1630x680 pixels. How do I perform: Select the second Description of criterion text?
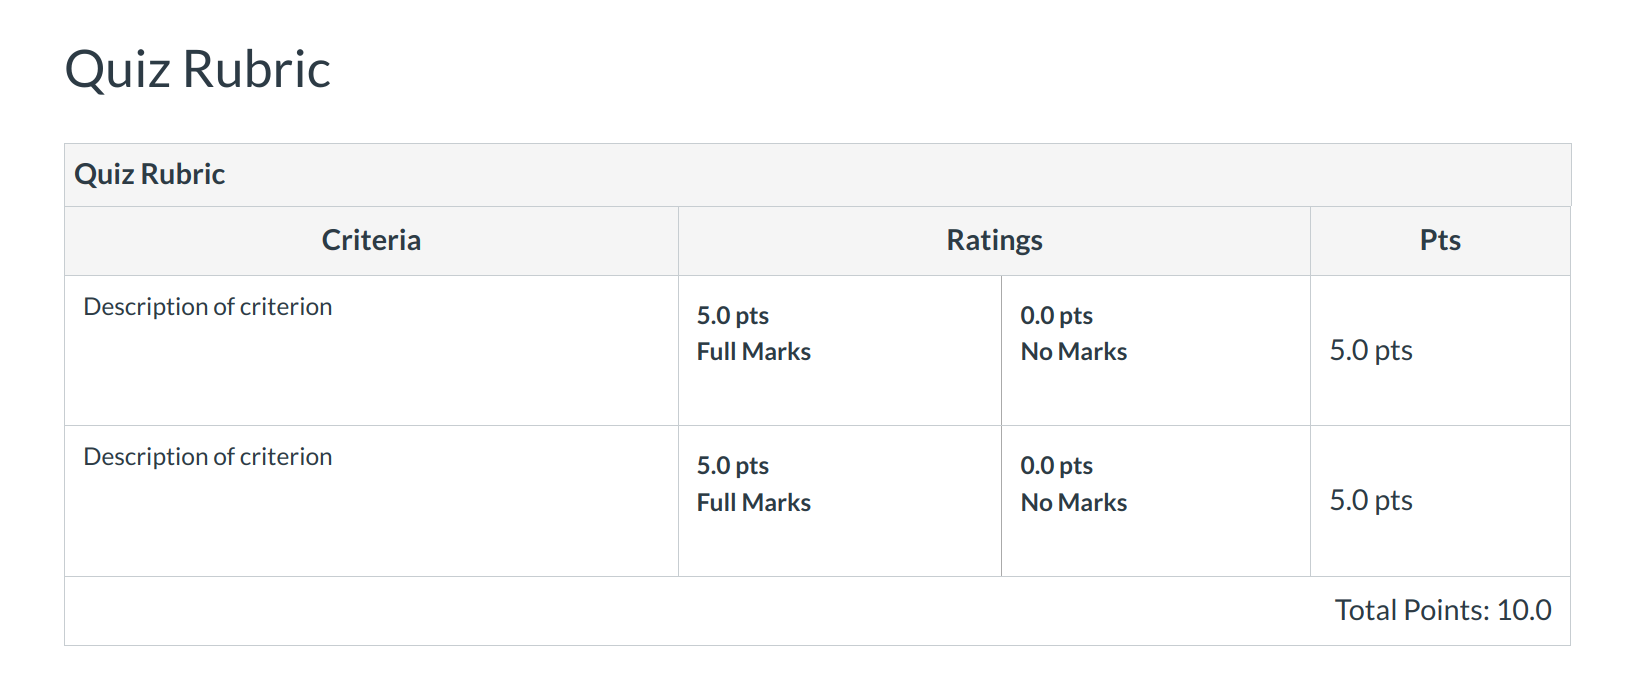click(x=208, y=457)
